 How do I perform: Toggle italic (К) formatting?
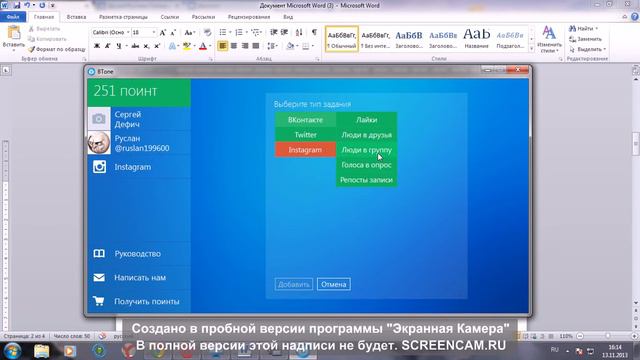(107, 46)
